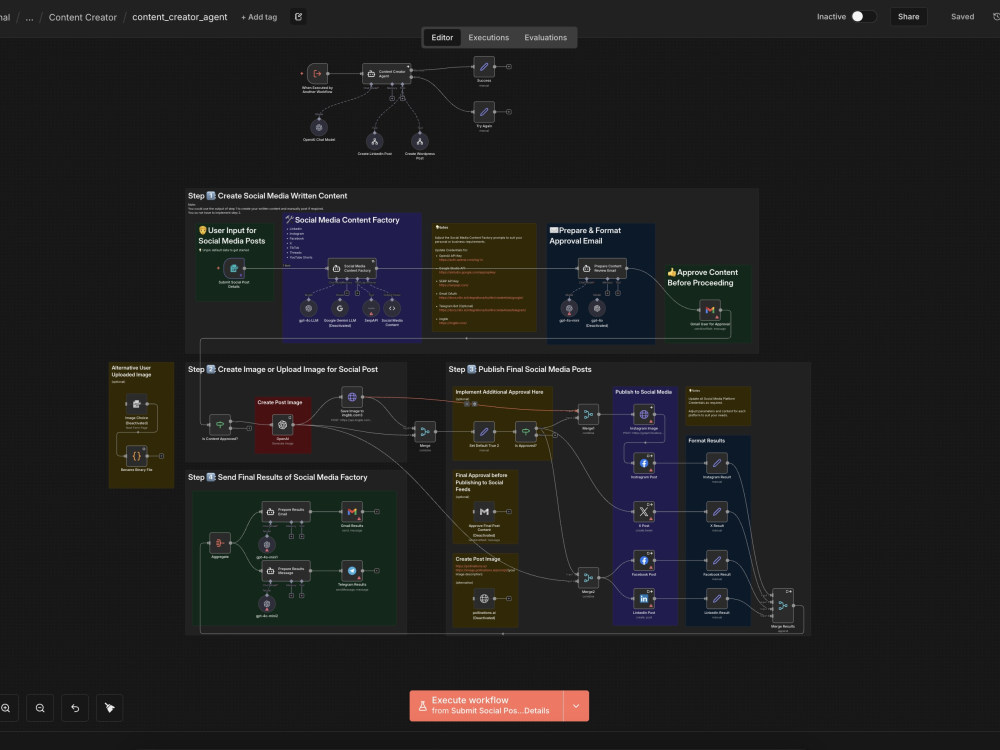Zoom out the canvas with minus magnifier
Image resolution: width=1000 pixels, height=750 pixels.
tap(40, 708)
